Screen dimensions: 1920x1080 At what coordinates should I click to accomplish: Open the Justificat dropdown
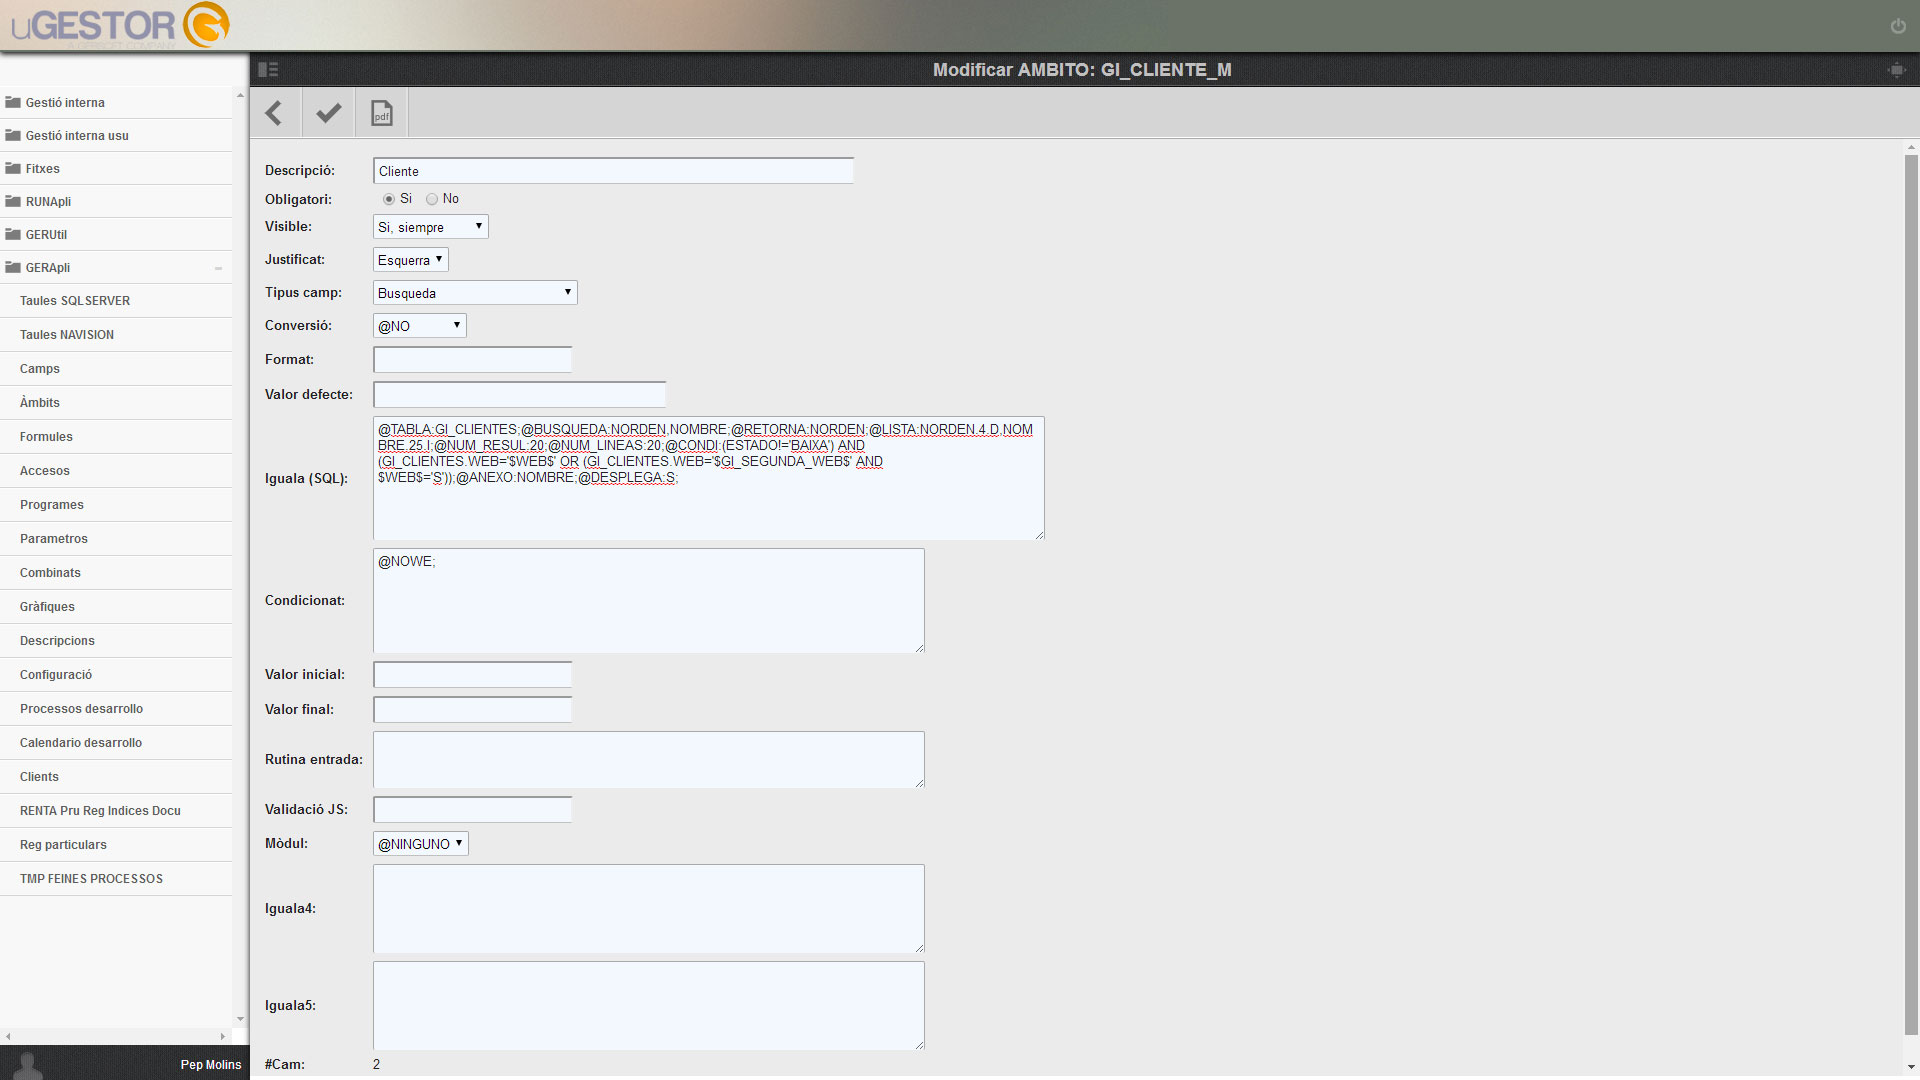411,260
